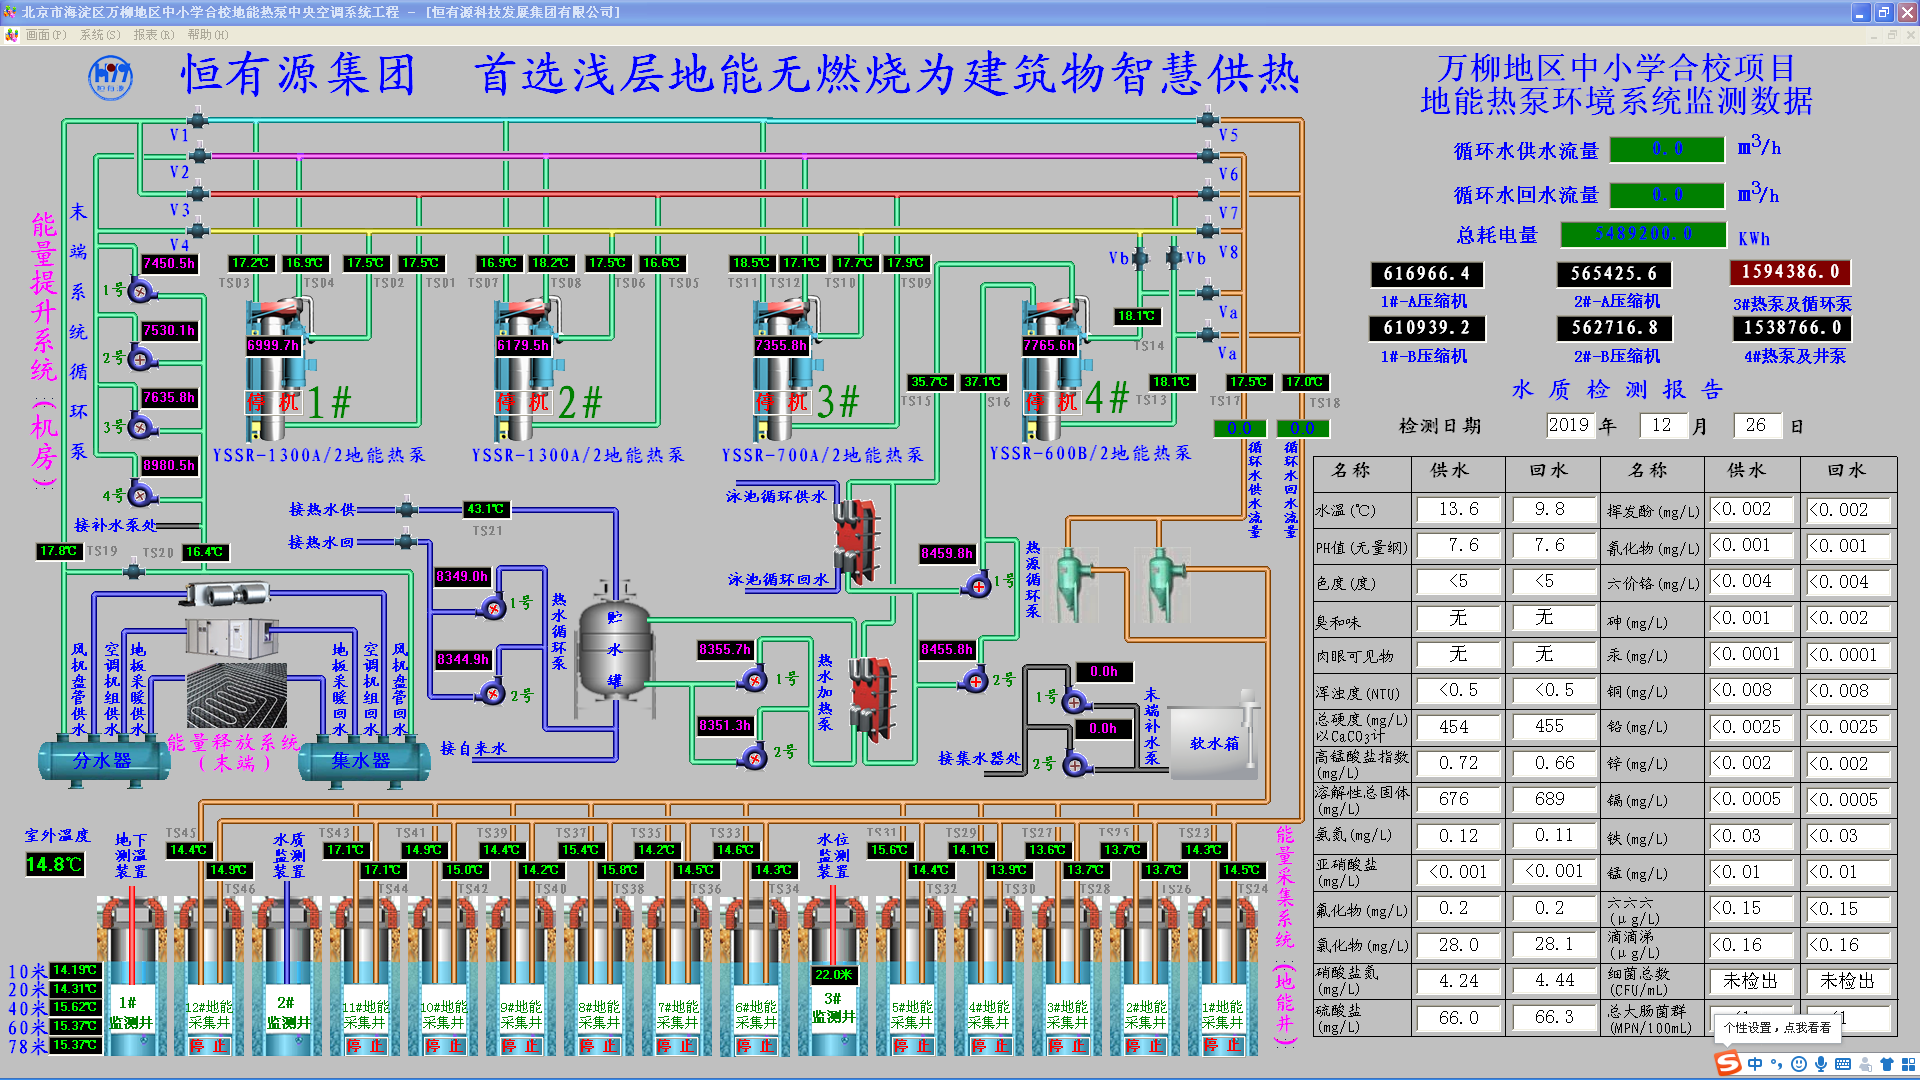Open the 报表(R) menu
Screen dimensions: 1920x1080
pos(153,35)
